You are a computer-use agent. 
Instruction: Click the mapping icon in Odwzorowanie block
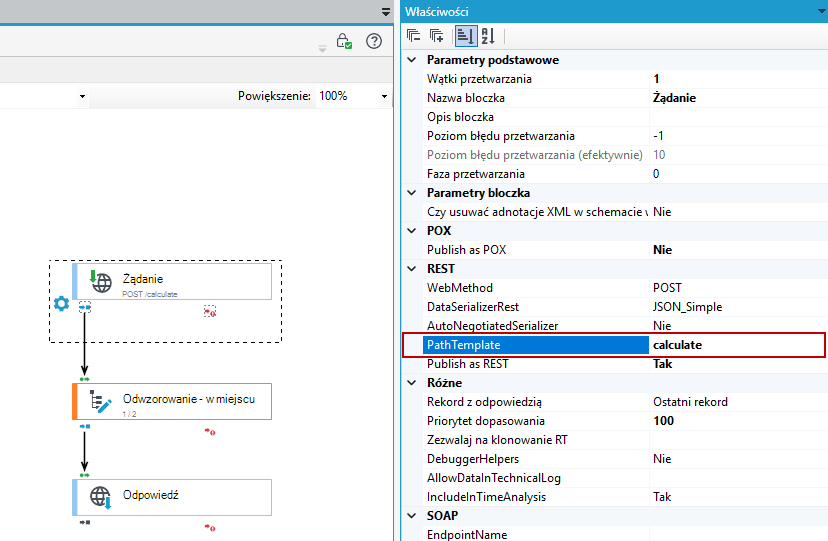coord(100,402)
